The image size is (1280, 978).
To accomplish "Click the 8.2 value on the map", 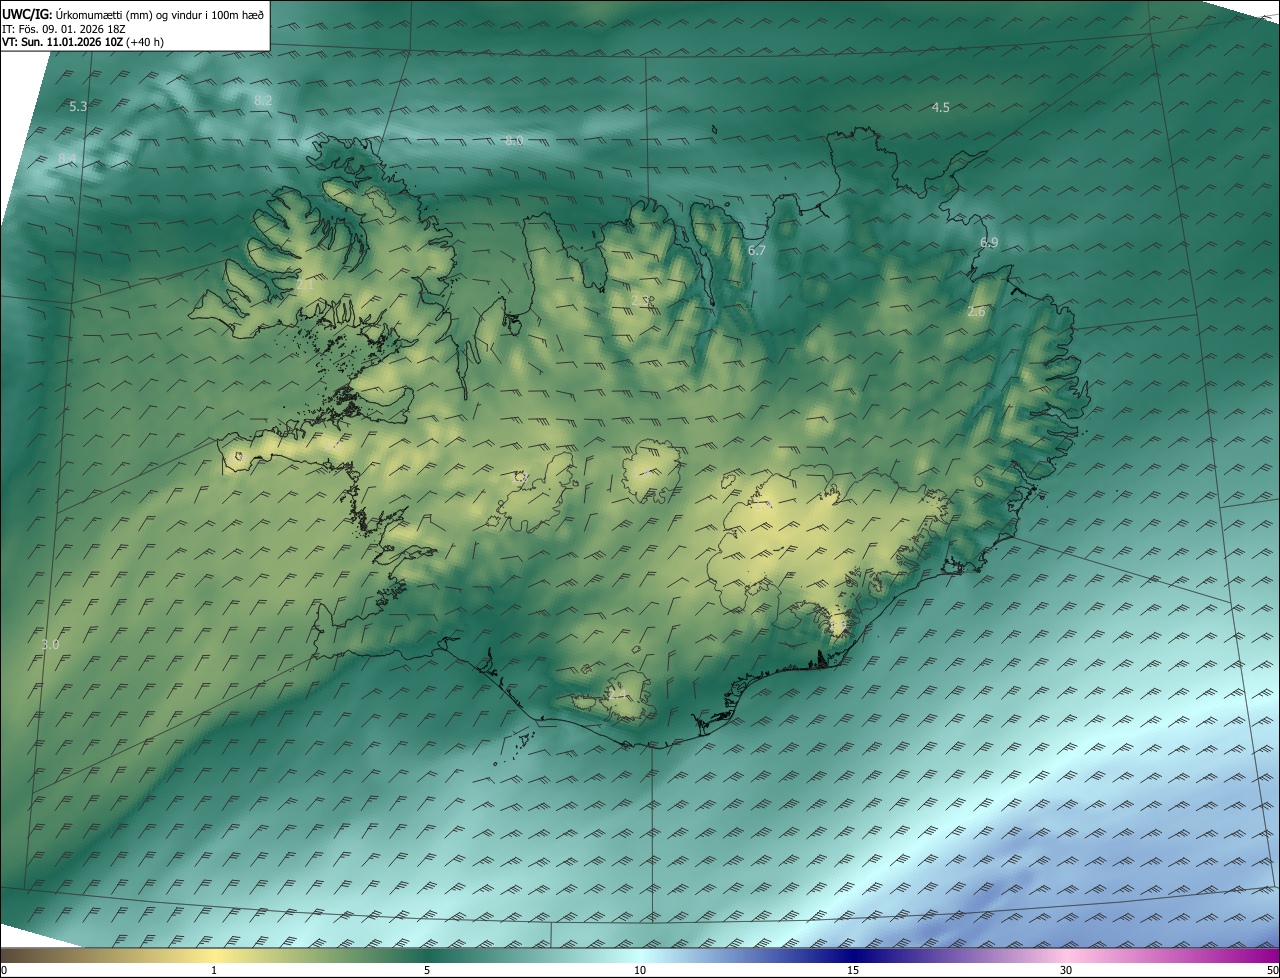I will (x=263, y=100).
